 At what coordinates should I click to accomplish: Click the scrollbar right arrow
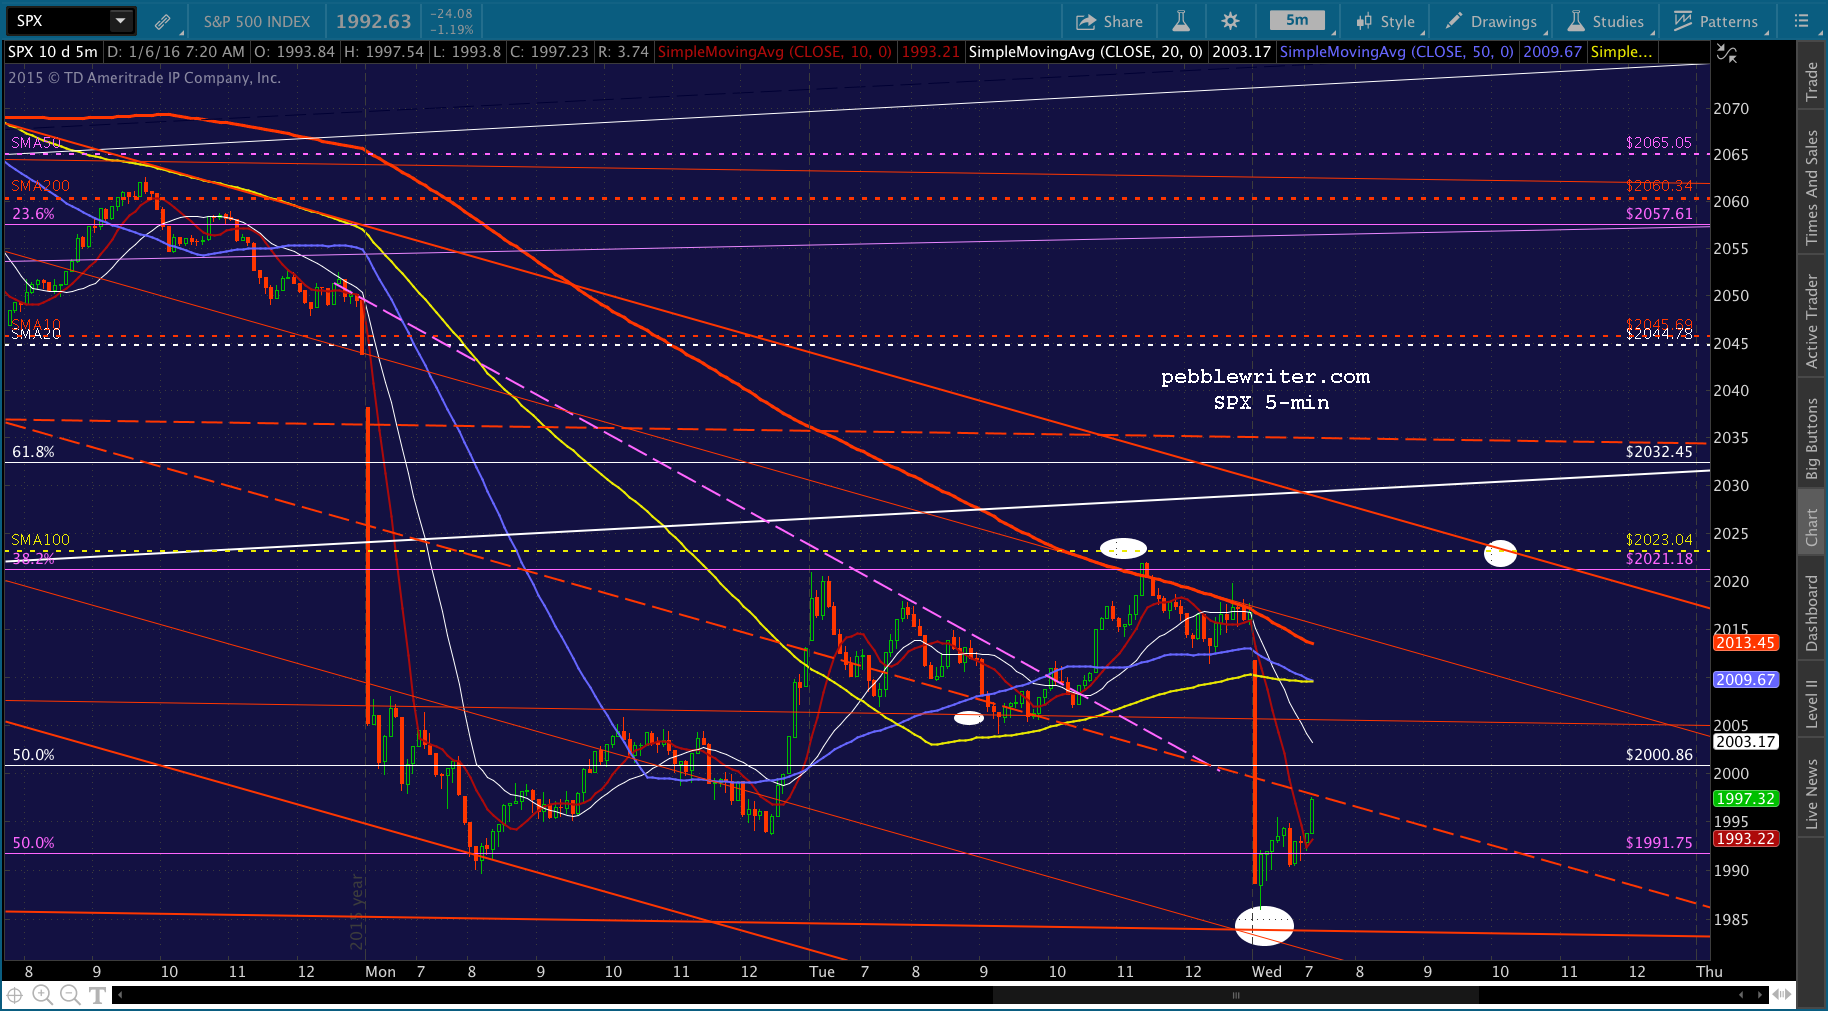pyautogui.click(x=1761, y=995)
